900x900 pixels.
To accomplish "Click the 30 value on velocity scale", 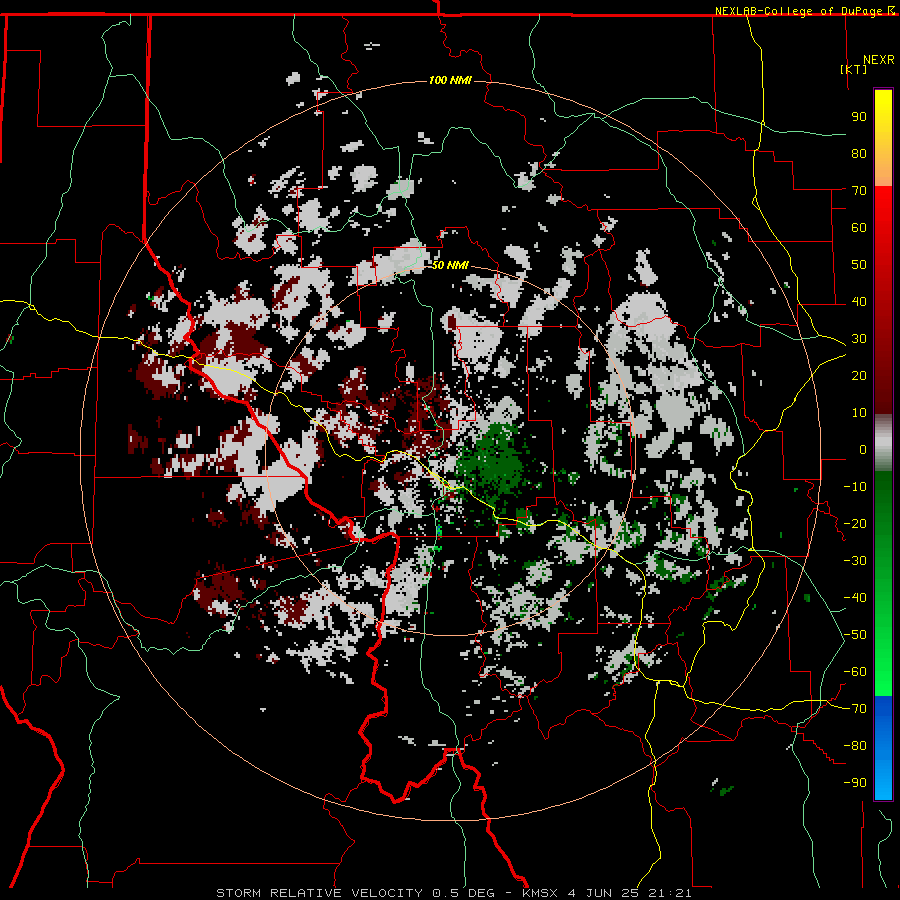I will 859,339.
